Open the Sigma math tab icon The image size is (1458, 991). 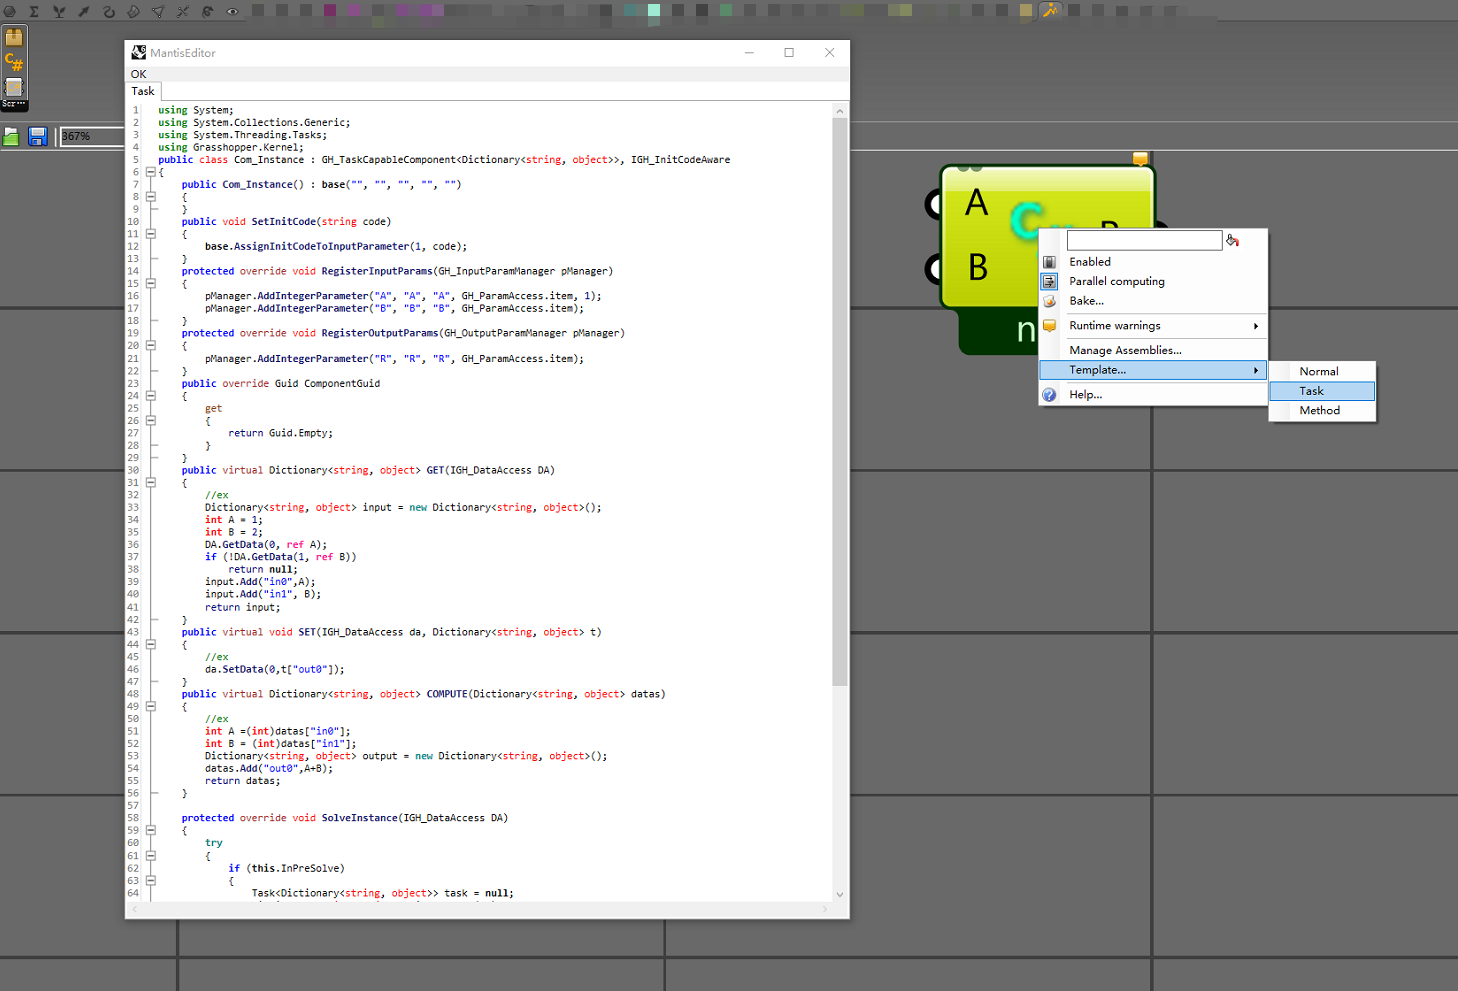pyautogui.click(x=34, y=11)
